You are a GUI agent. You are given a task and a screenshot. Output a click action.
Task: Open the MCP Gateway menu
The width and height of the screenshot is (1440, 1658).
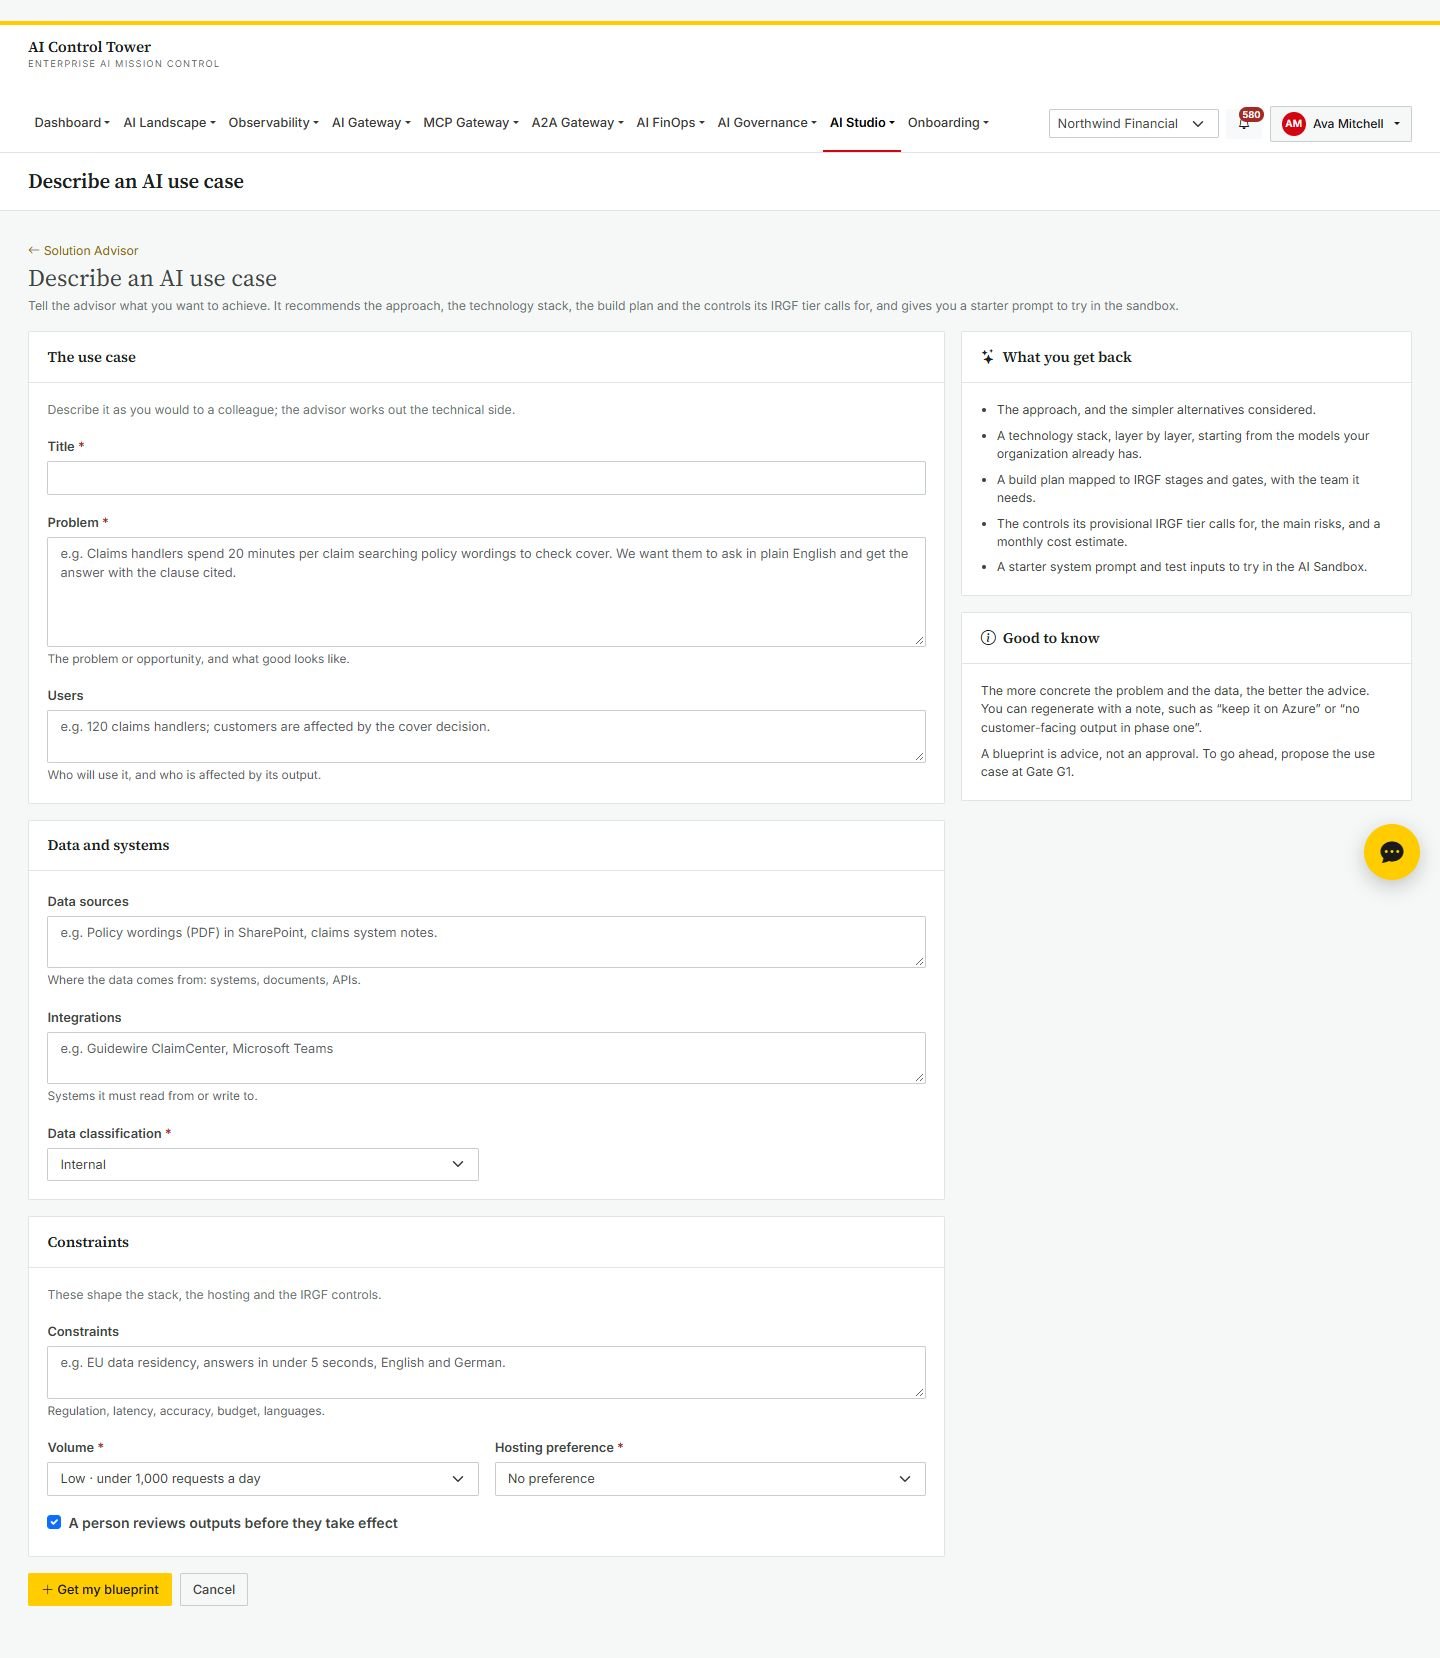click(471, 123)
